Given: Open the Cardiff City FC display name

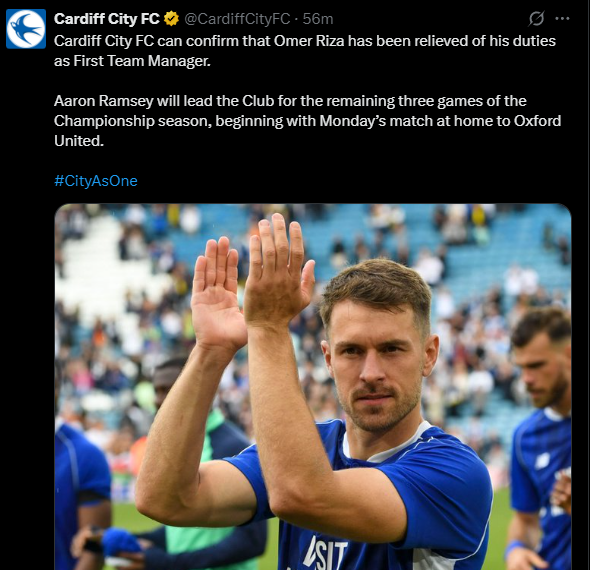Looking at the screenshot, I should pyautogui.click(x=106, y=19).
